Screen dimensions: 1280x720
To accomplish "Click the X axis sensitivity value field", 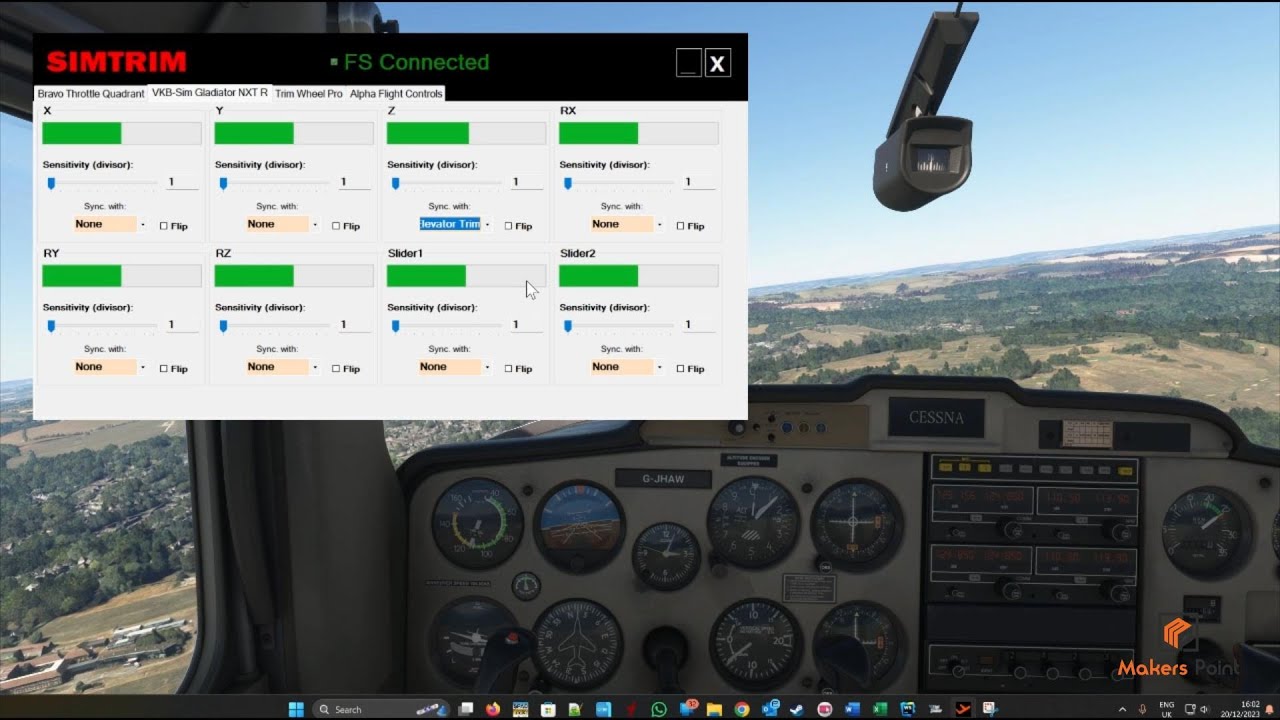I will click(182, 183).
